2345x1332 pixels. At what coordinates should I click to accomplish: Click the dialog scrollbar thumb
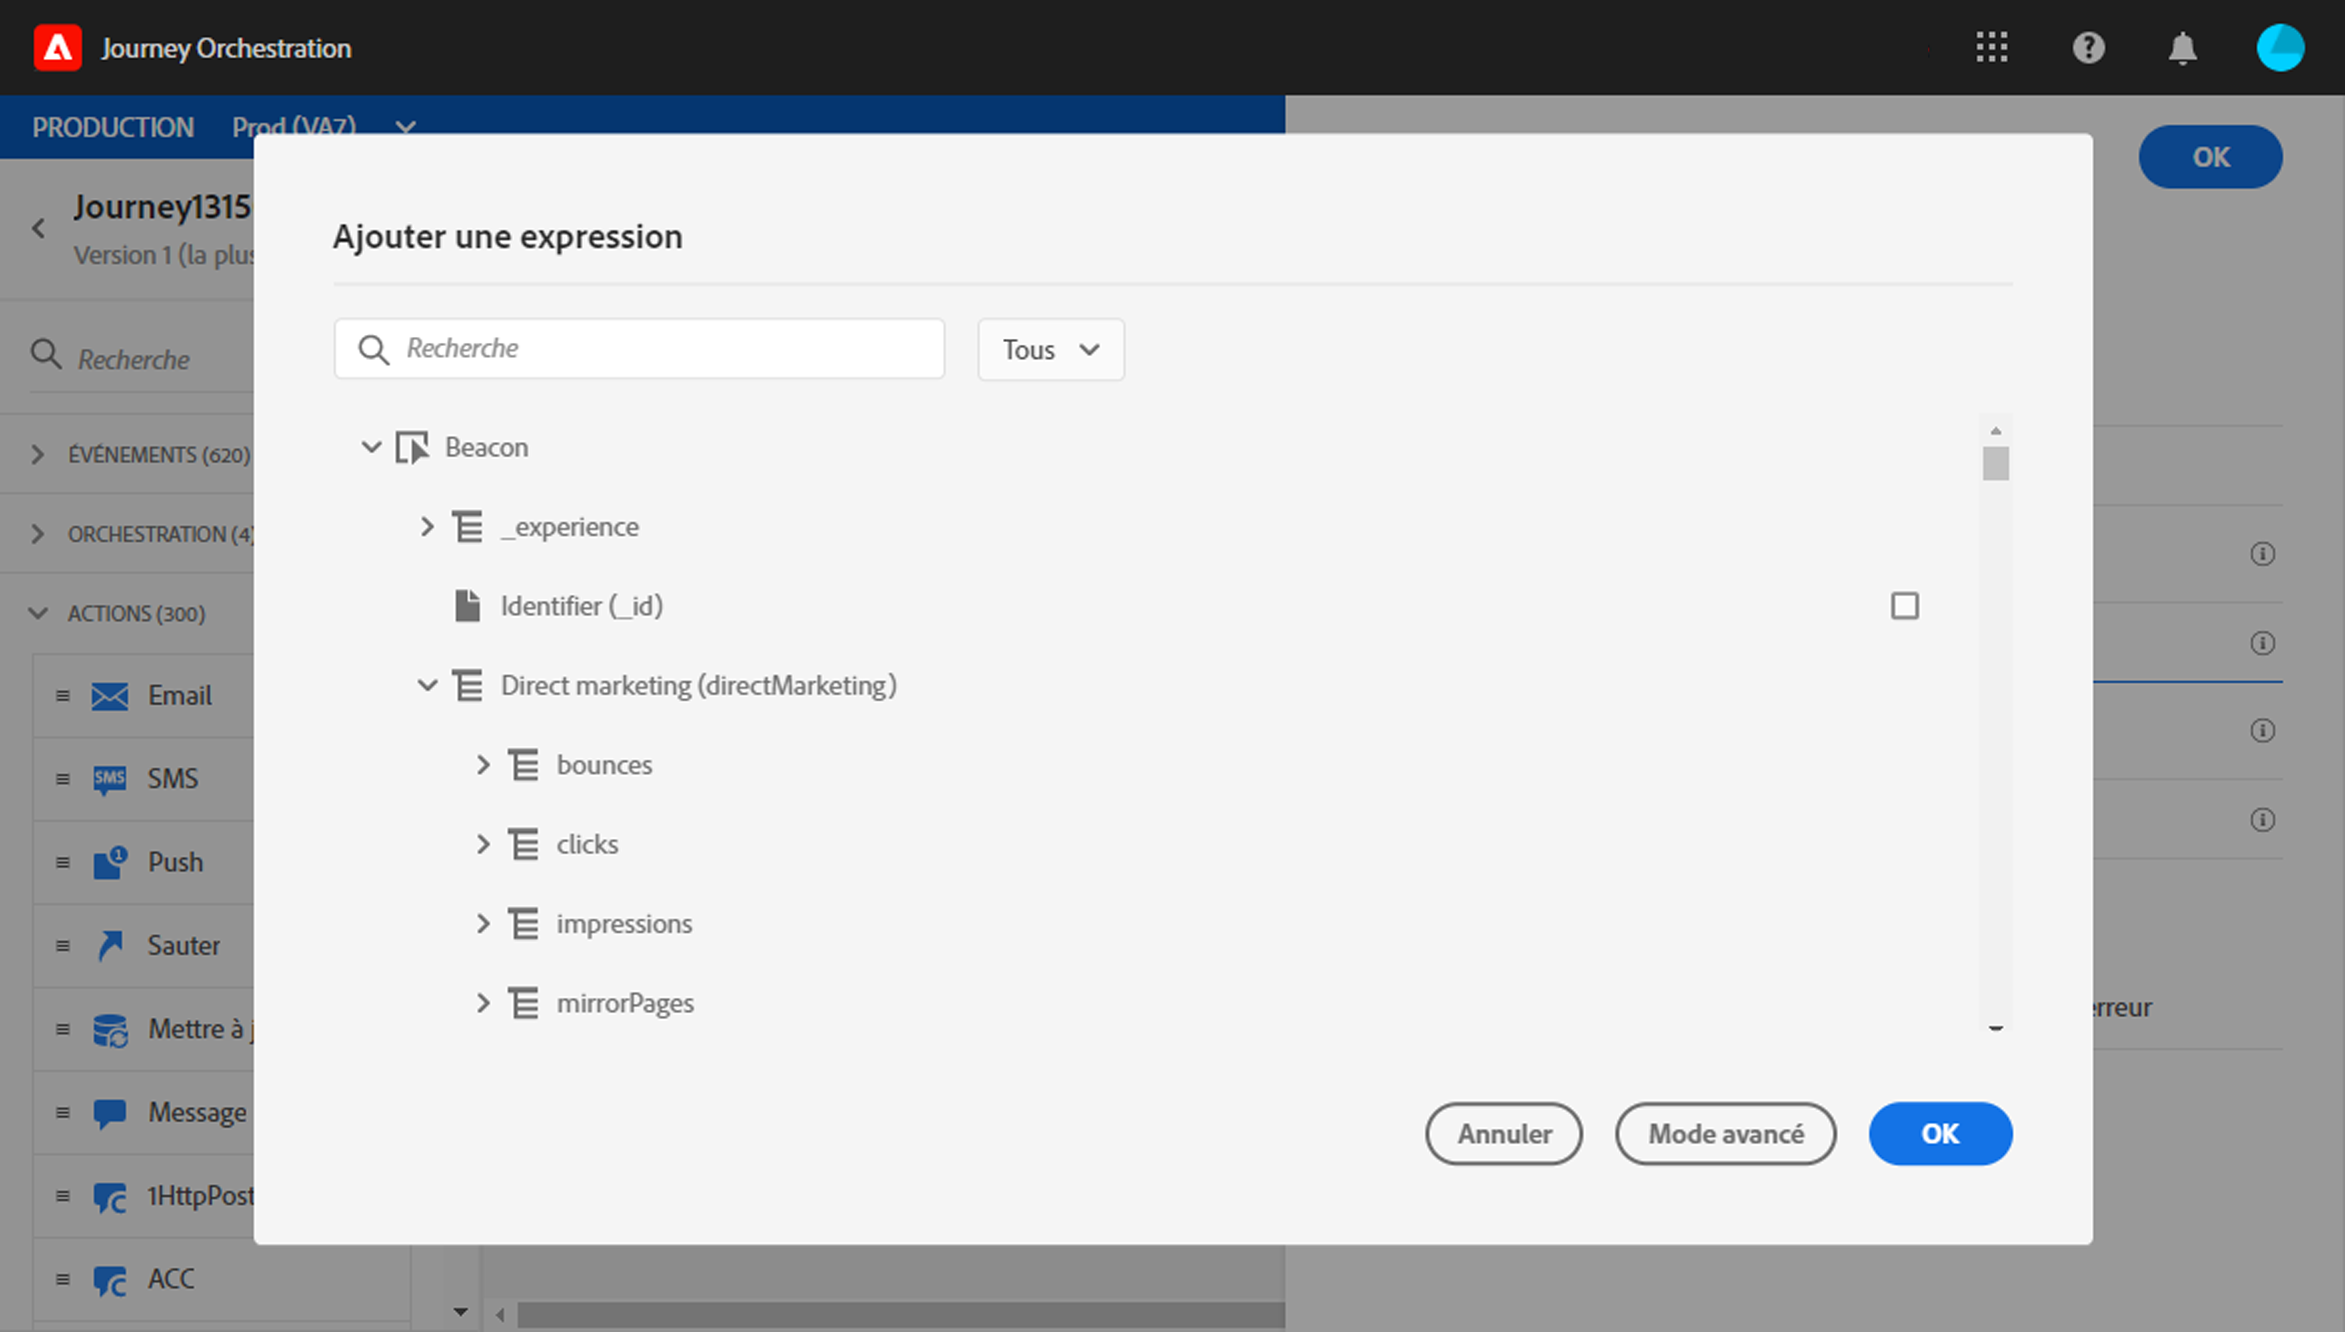[x=1995, y=464]
